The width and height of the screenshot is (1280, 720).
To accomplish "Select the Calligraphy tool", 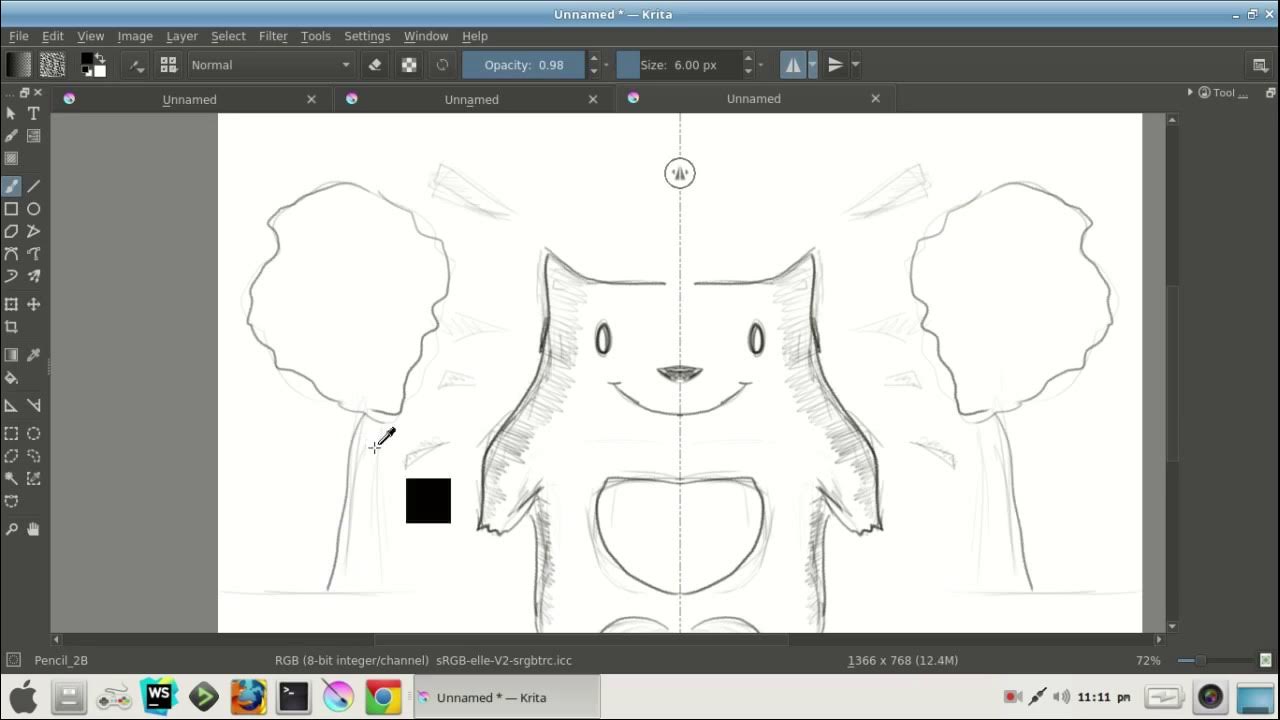I will (x=11, y=136).
